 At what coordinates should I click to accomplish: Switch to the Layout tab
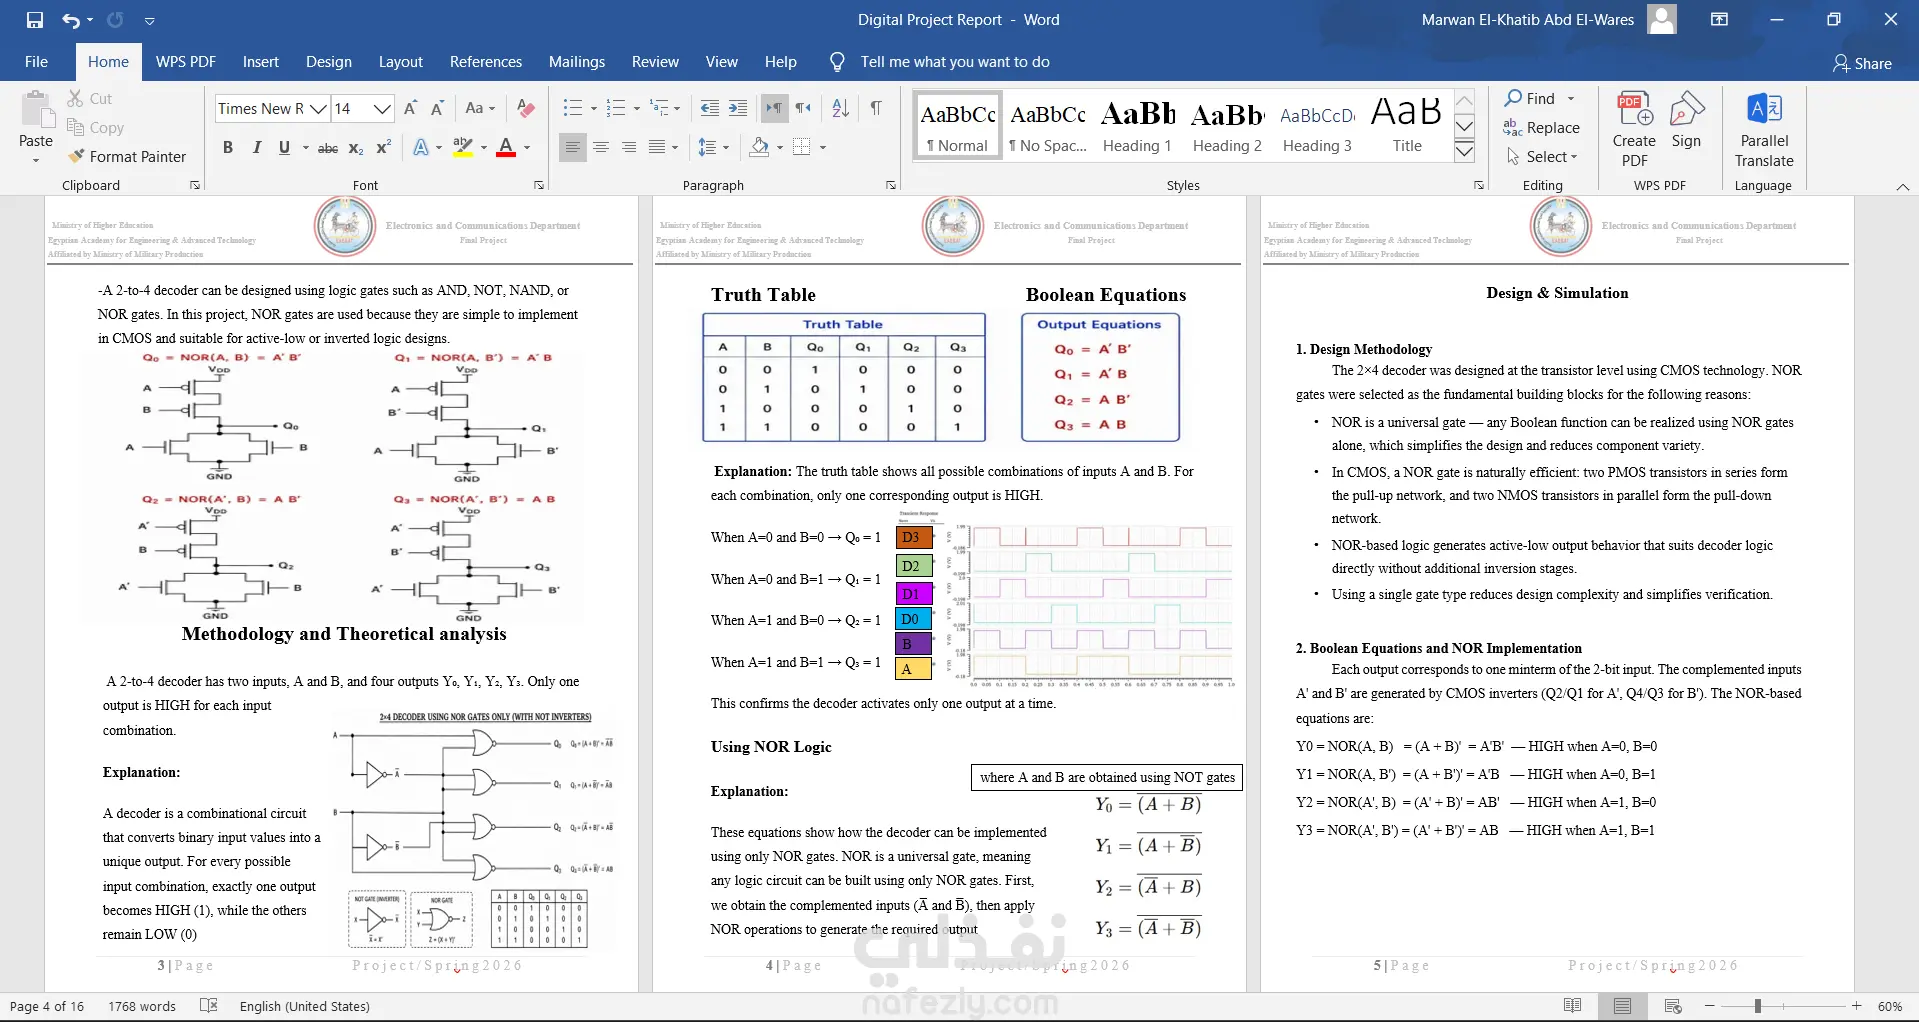pyautogui.click(x=400, y=62)
